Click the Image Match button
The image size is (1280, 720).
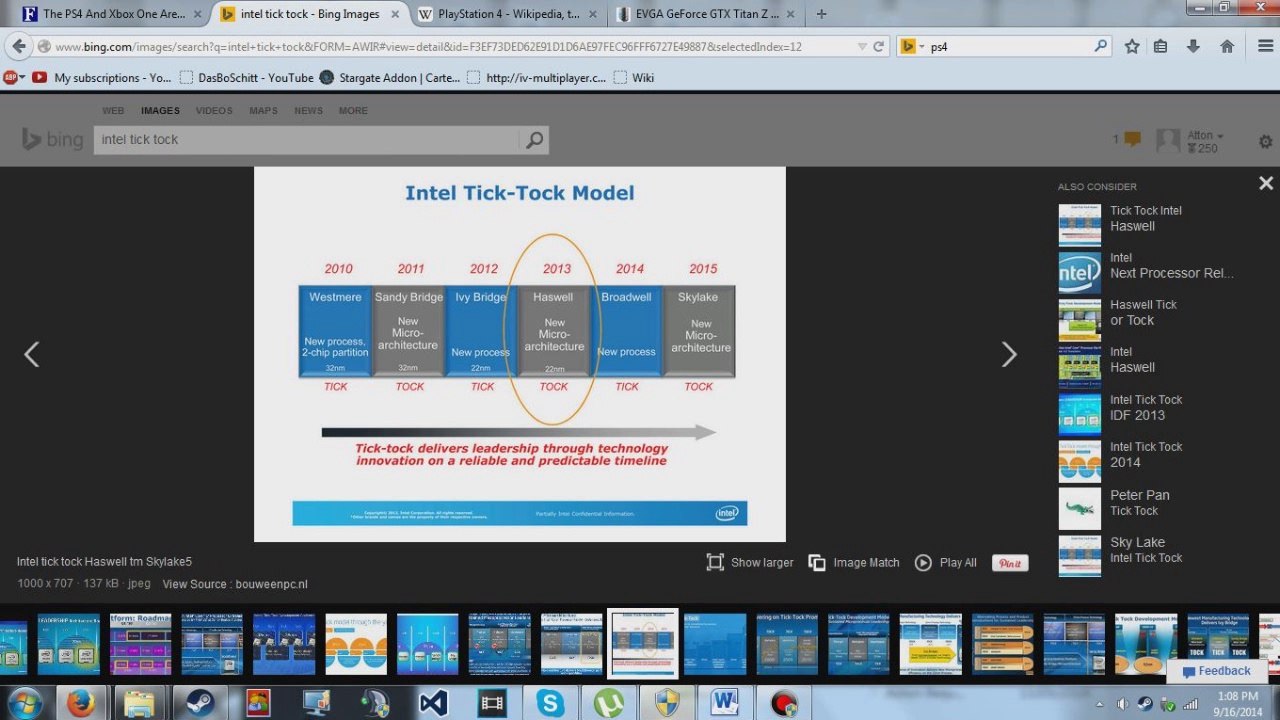tap(854, 563)
